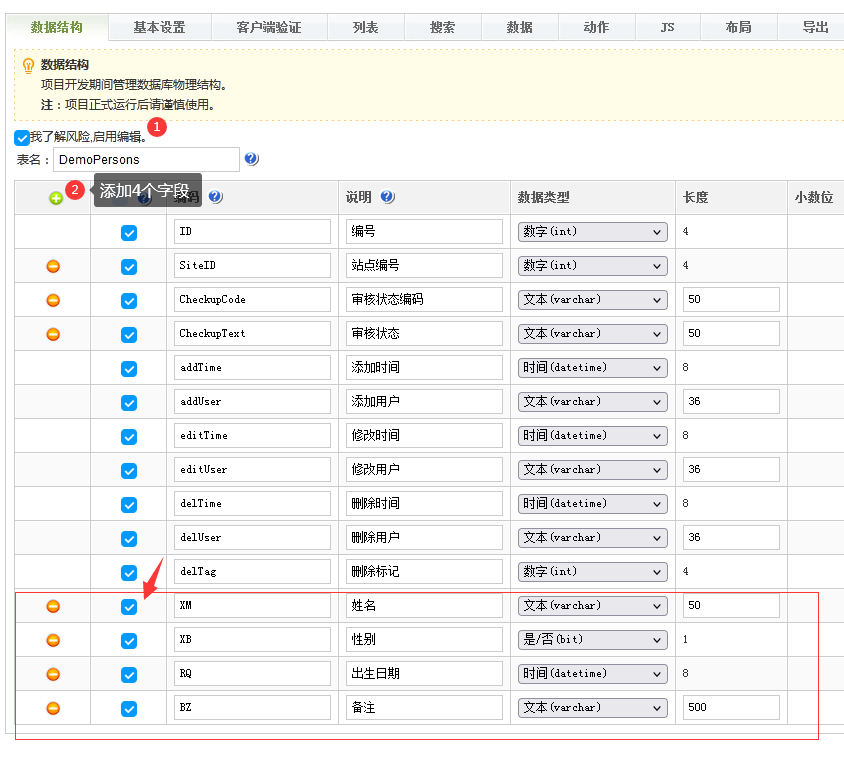Remove the SiteID field row
Image resolution: width=844 pixels, height=757 pixels.
pos(54,266)
